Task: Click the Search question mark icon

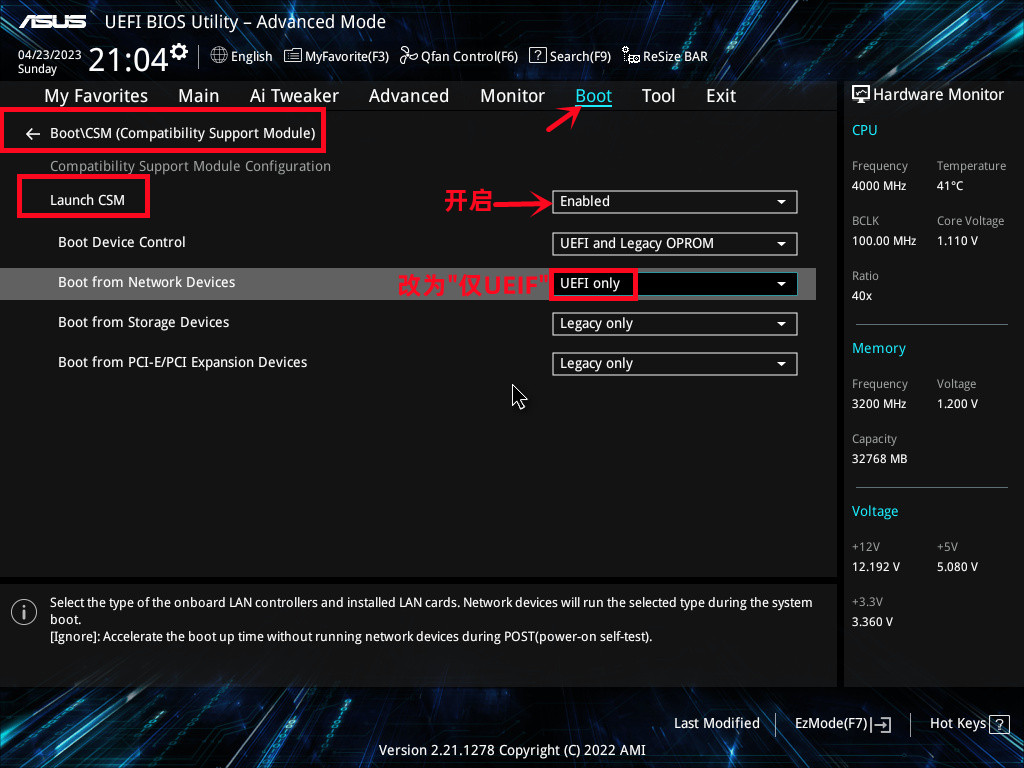Action: (537, 56)
